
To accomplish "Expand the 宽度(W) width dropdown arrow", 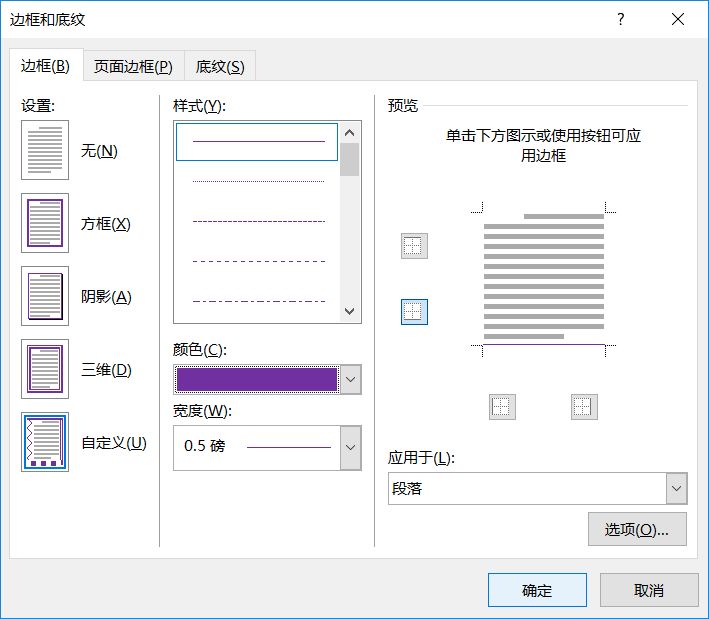I will tap(350, 448).
